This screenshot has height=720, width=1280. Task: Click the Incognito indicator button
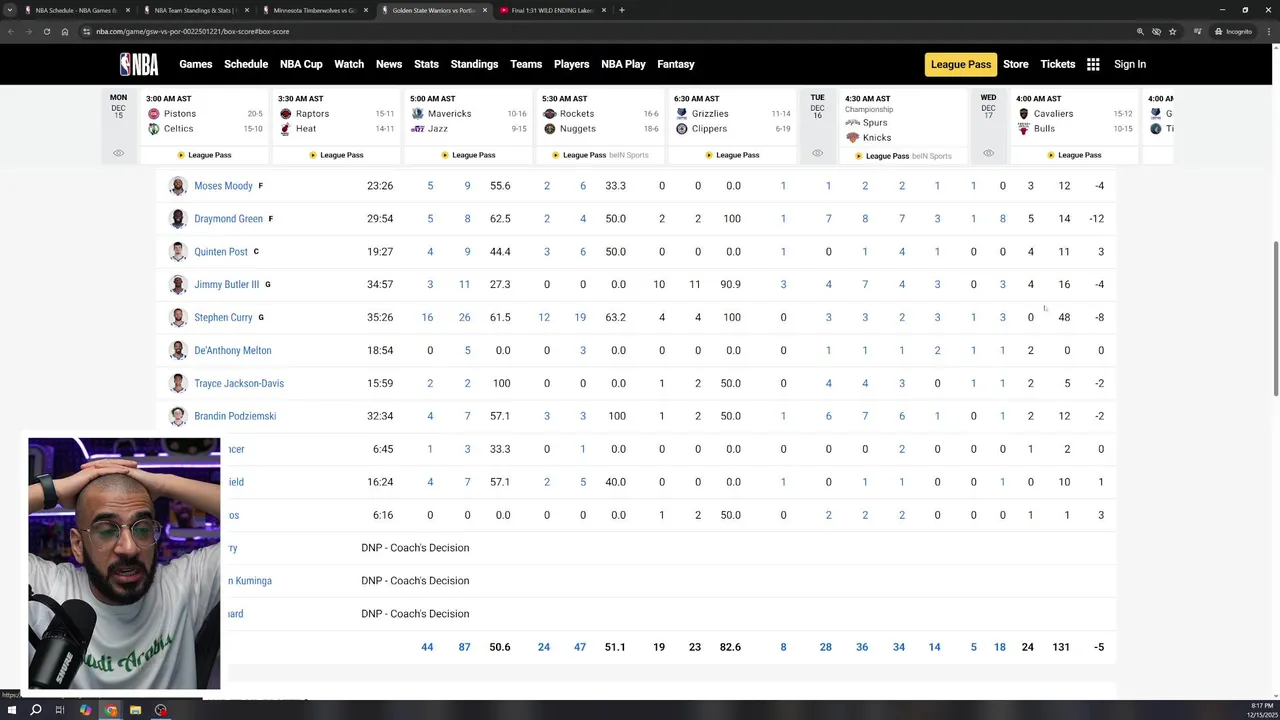(x=1233, y=31)
